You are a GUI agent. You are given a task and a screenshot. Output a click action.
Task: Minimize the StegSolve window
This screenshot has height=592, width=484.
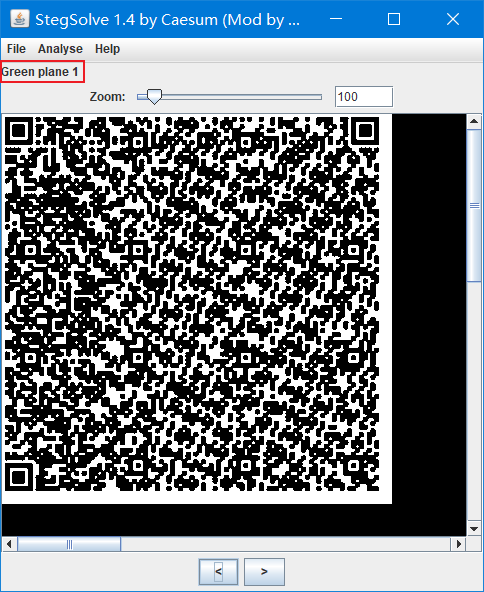336,19
